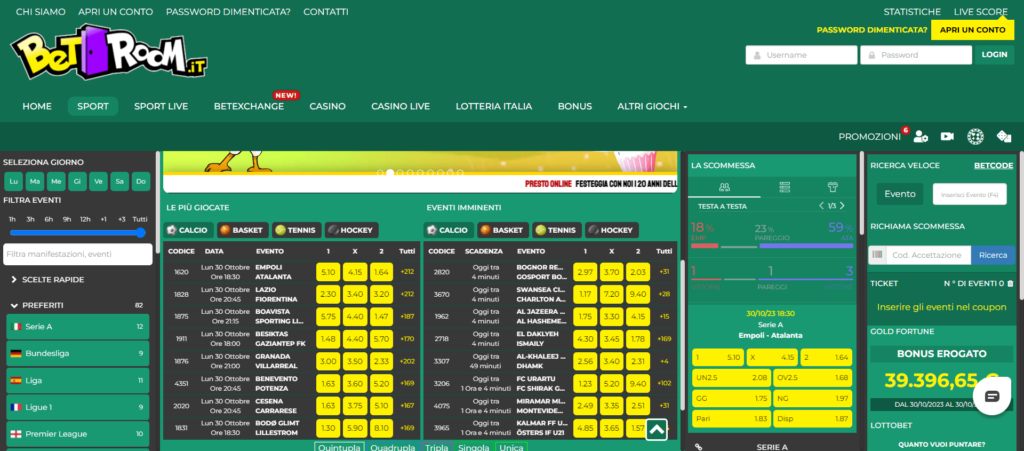Screen dimensions: 1024x451
Task: Toggle the Evento search mode button
Action: point(900,194)
